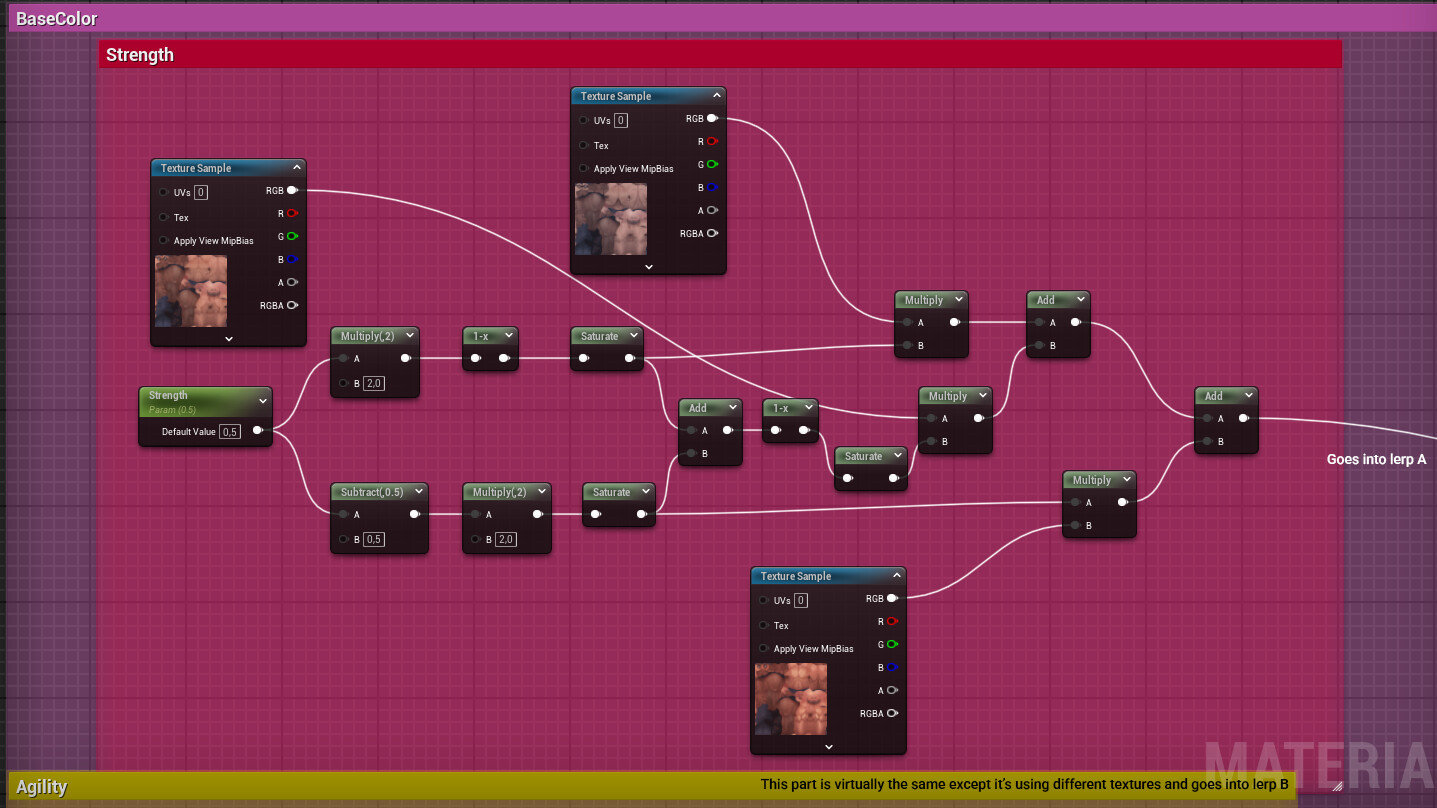
Task: Click the output pin of the Saturate node after the first 1-x
Action: (630, 358)
